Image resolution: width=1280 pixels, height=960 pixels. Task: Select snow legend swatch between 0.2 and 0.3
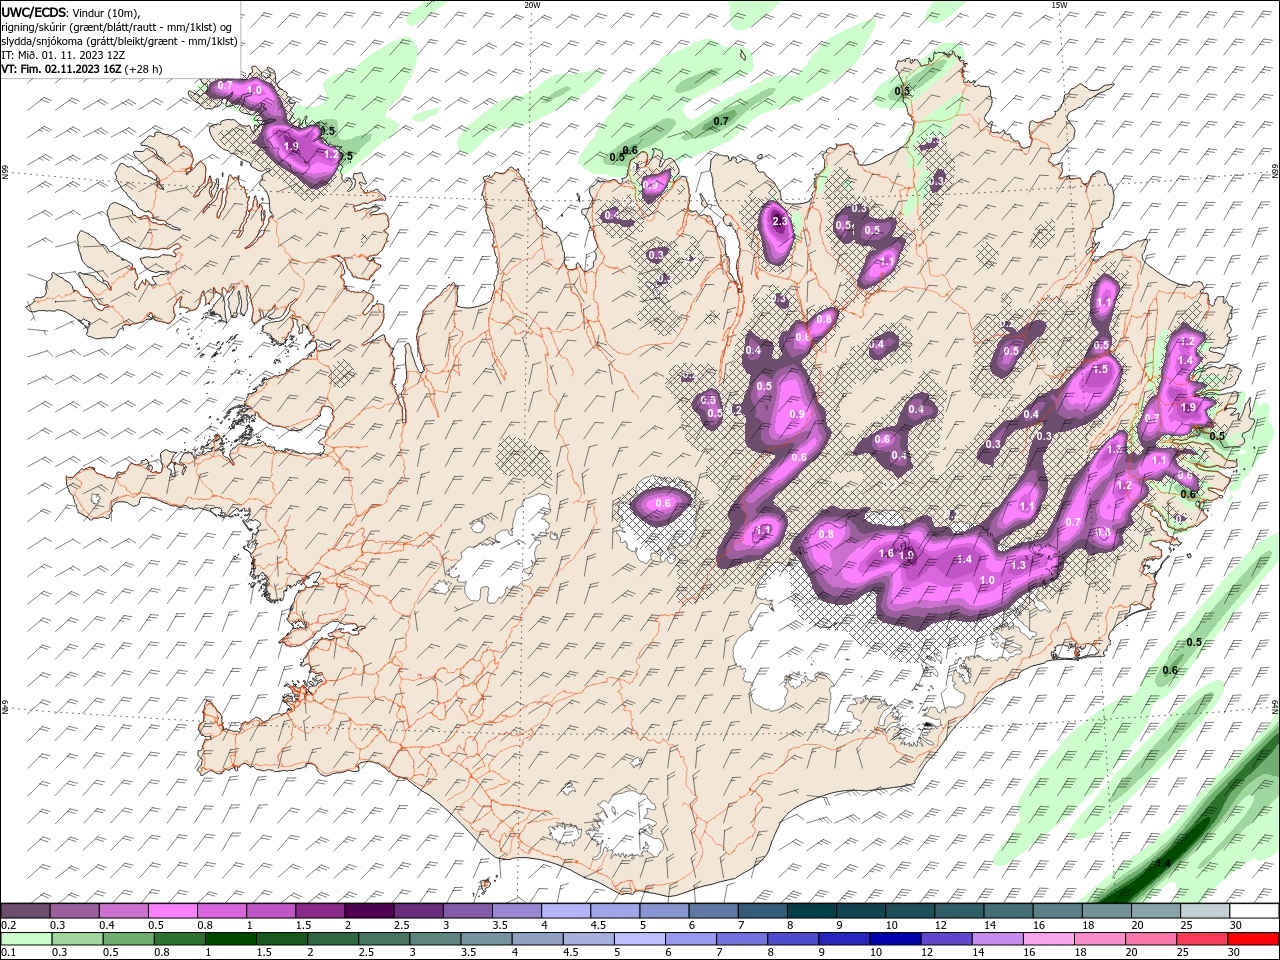click(26, 911)
